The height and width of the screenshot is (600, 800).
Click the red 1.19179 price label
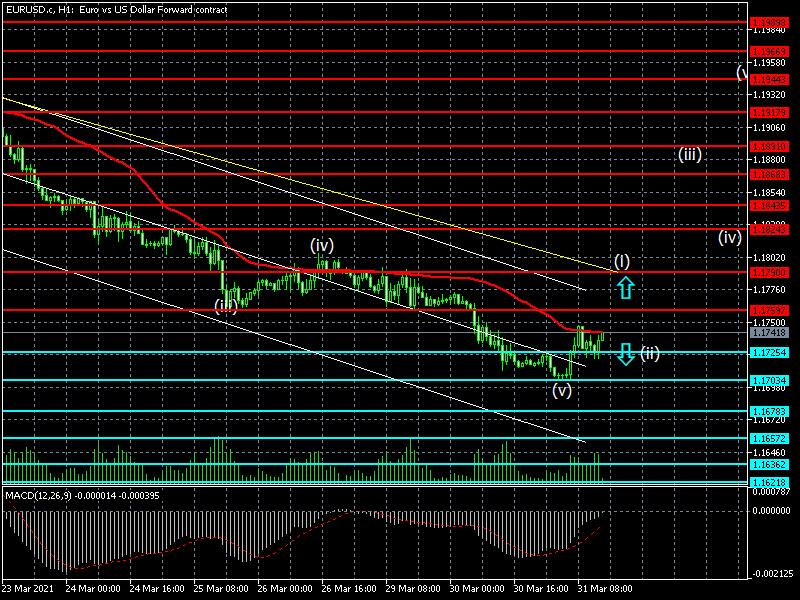(768, 112)
